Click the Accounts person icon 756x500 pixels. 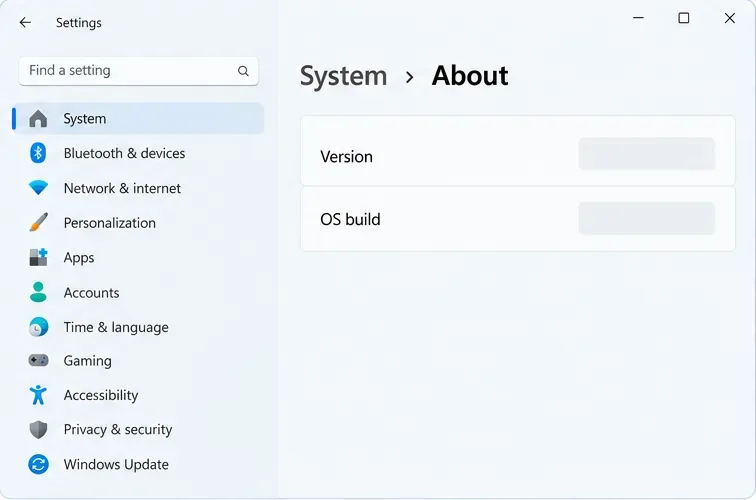coord(38,292)
